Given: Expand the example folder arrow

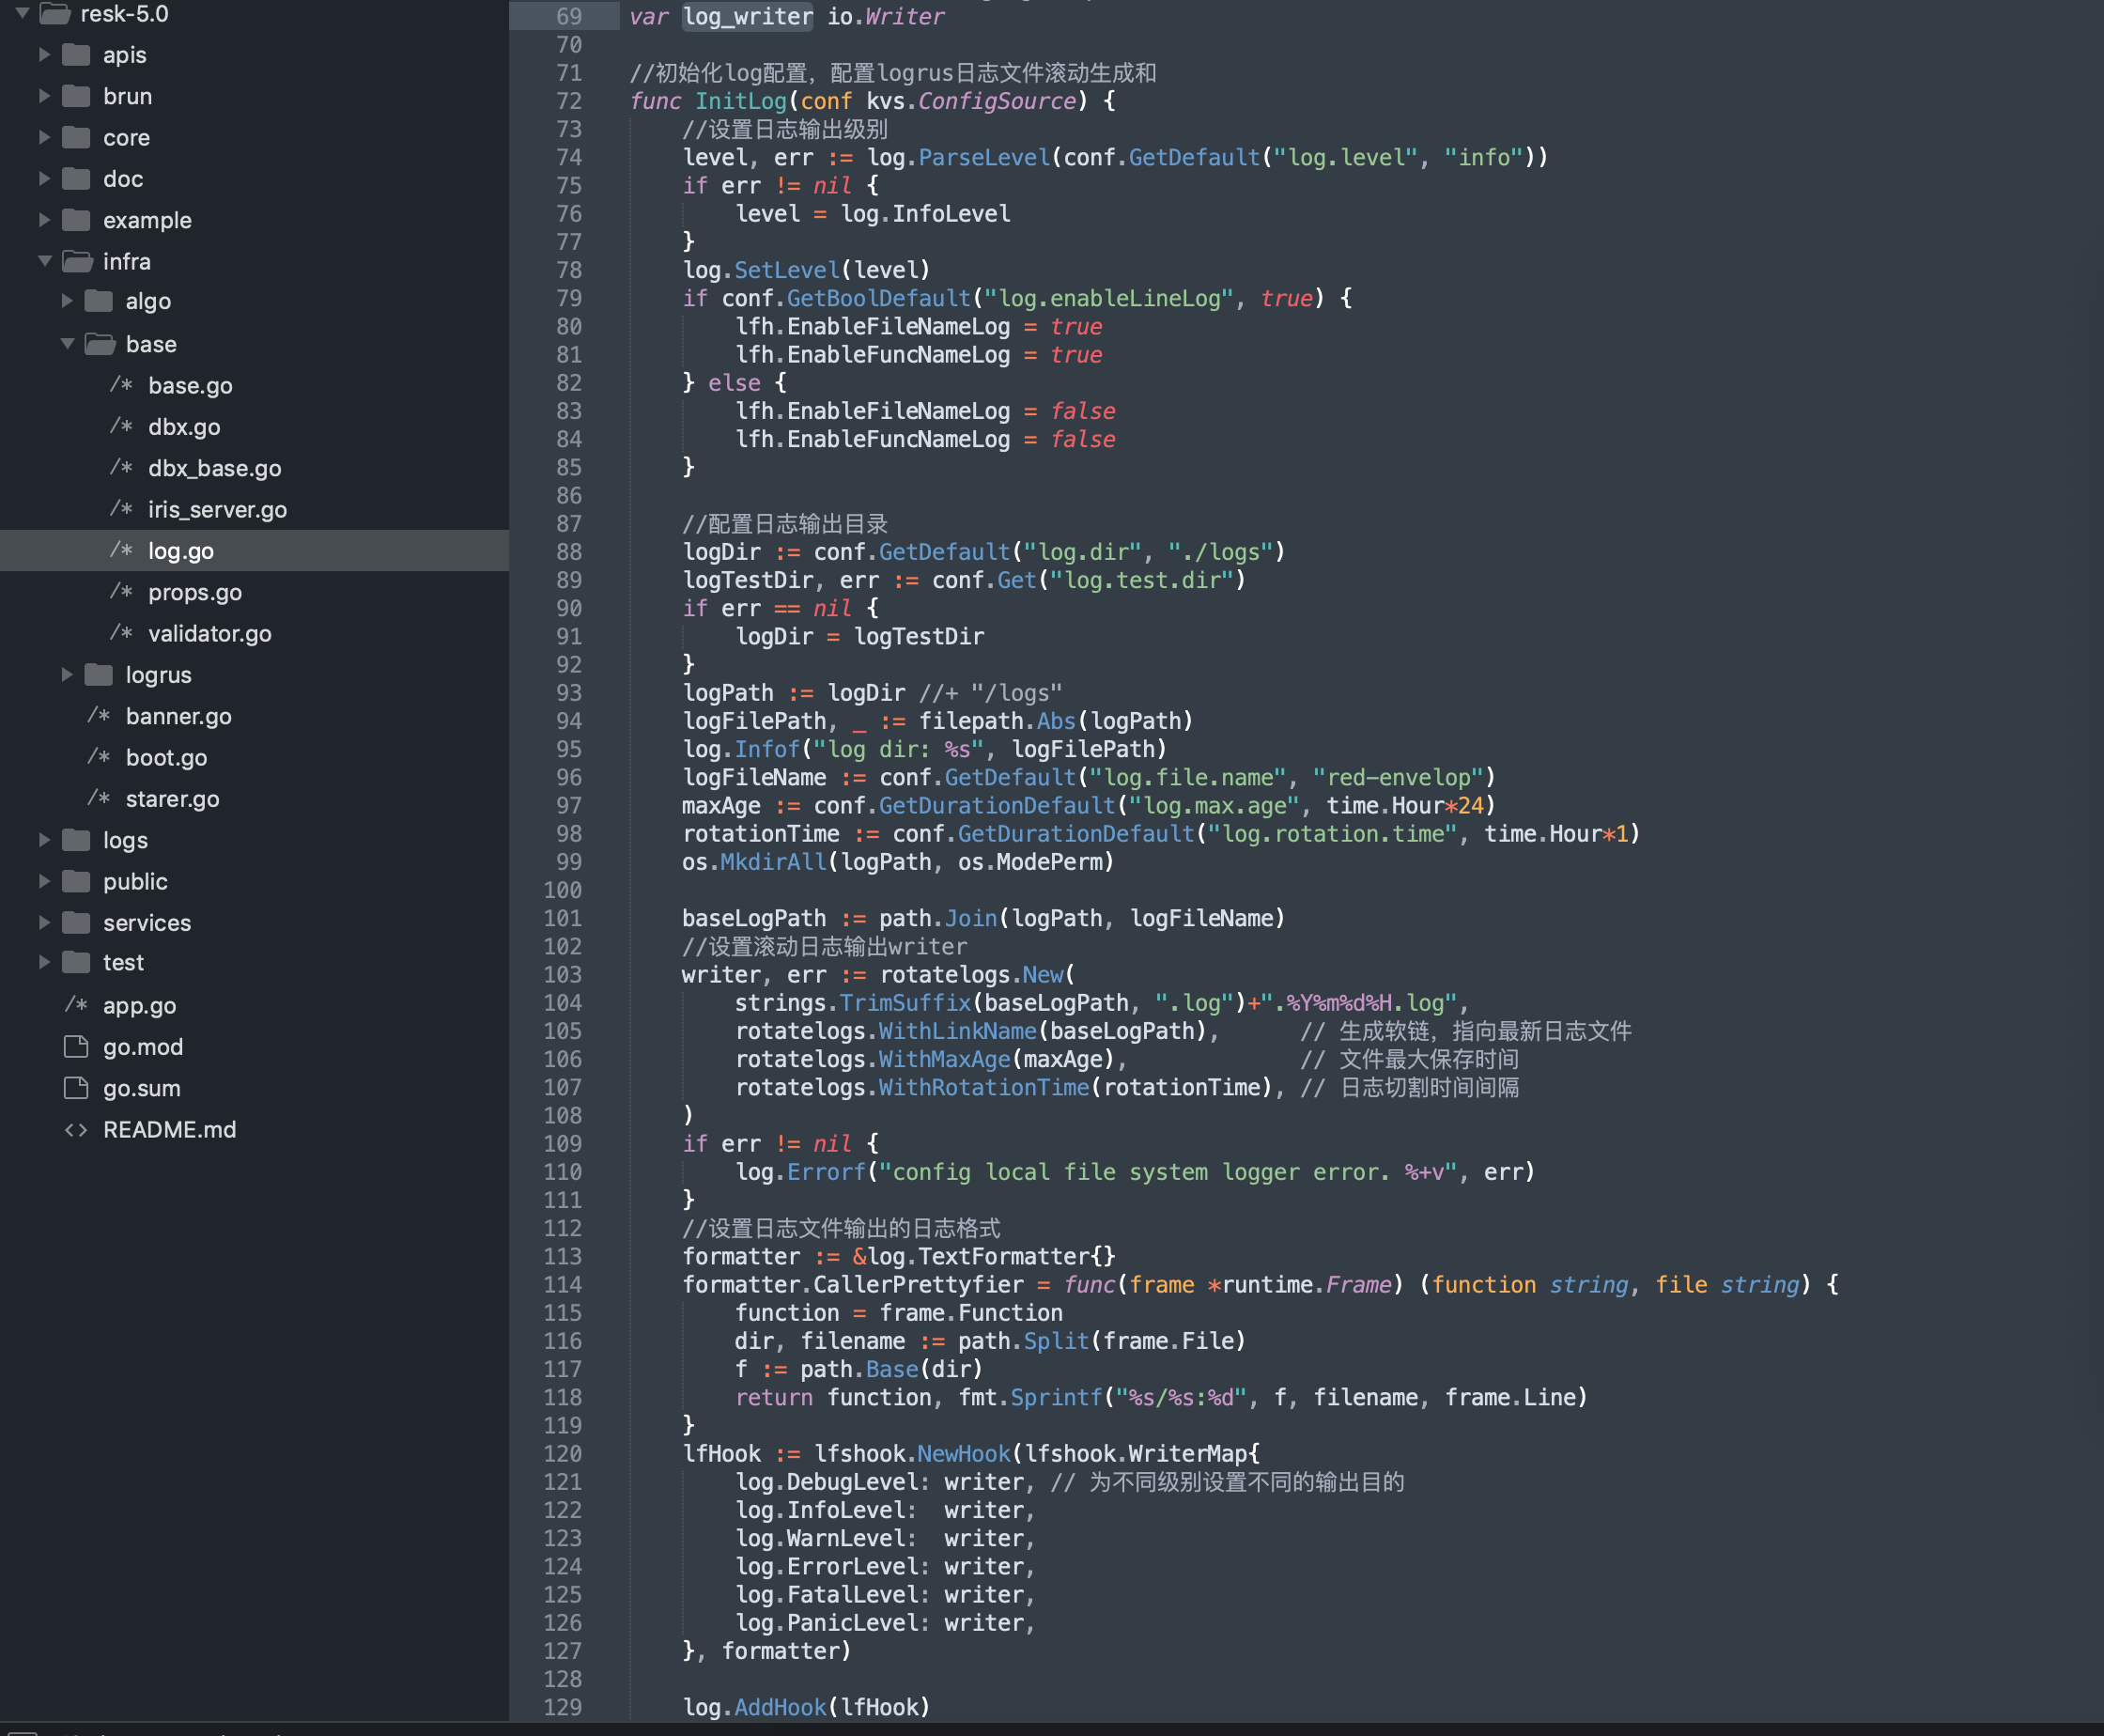Looking at the screenshot, I should click(x=44, y=219).
